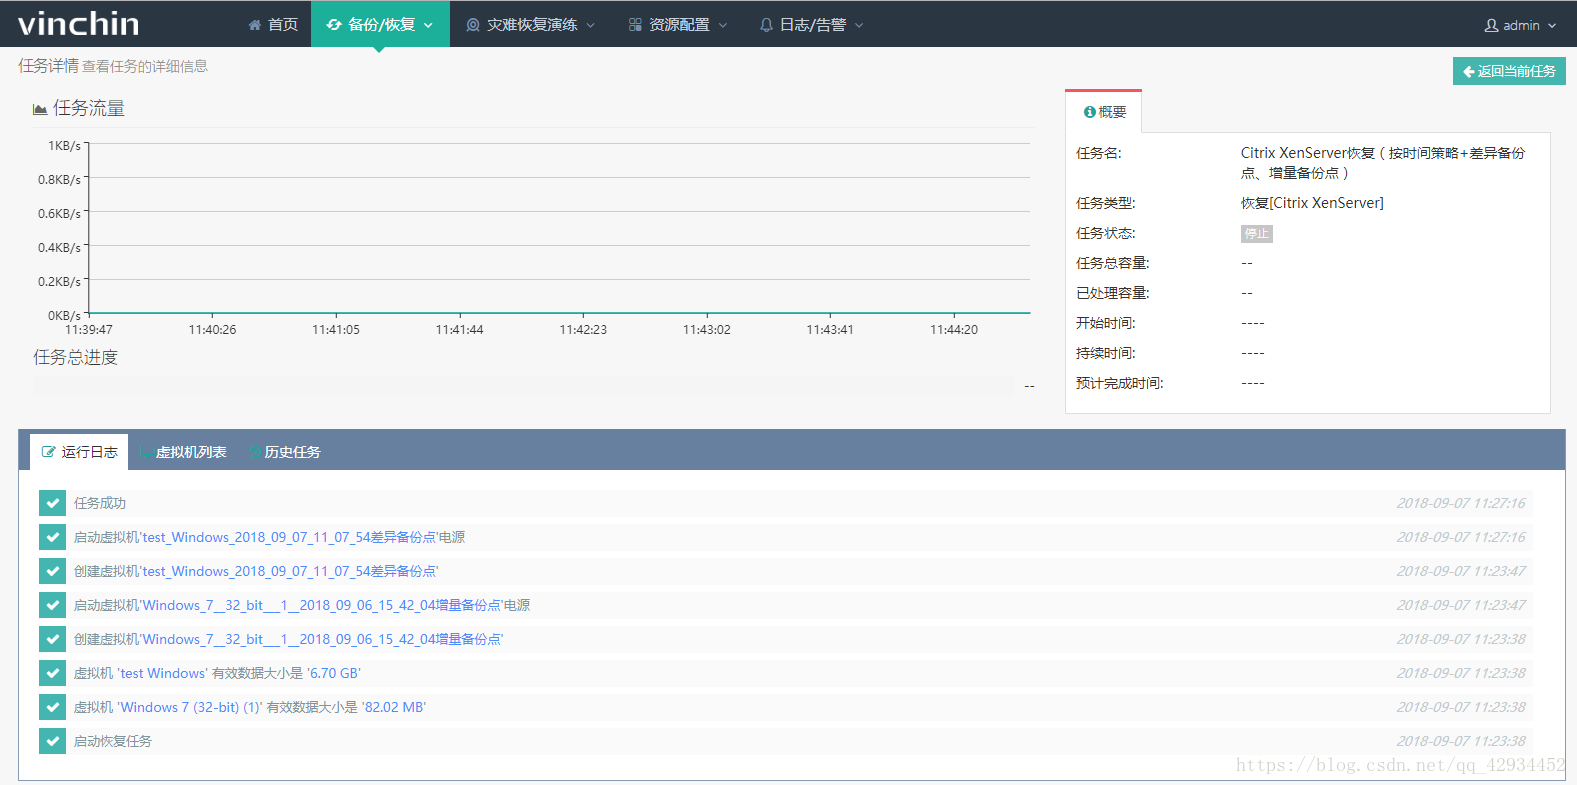Click the edit icon on 运行日志 tab
Viewport: 1577px width, 785px height.
(48, 452)
